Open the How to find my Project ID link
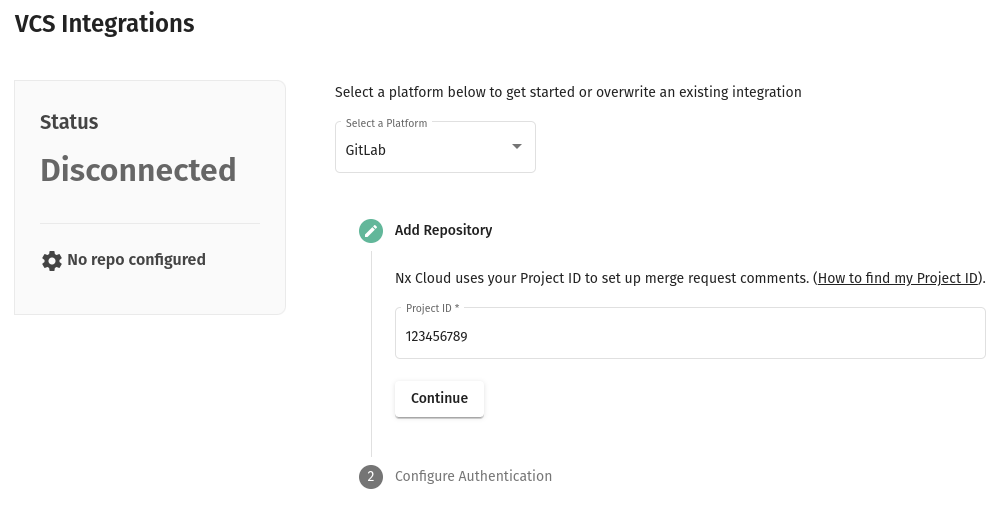Screen dimensions: 1004x527 coord(897,278)
